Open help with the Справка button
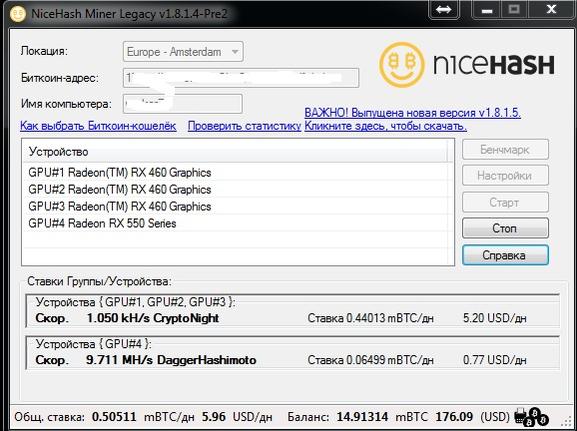 (505, 255)
